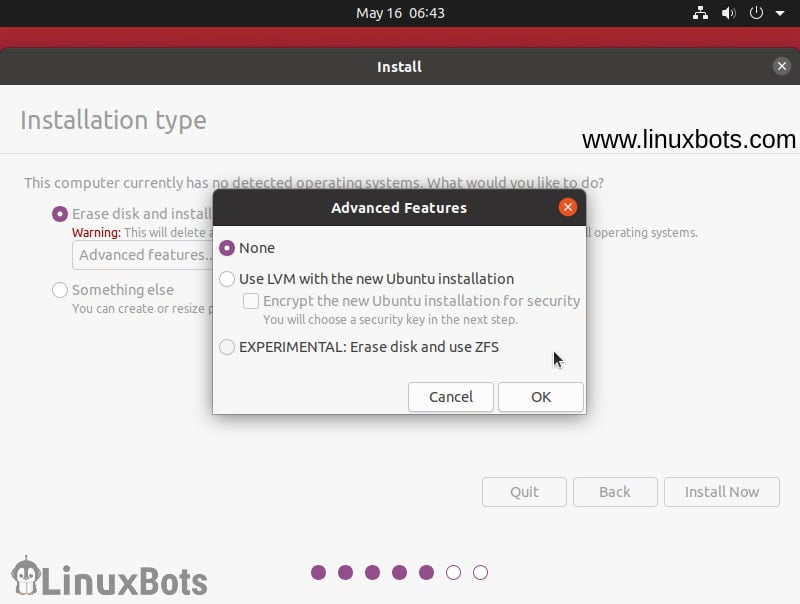Enable Encrypt the new Ubuntu installation for security
Viewport: 800px width, 604px height.
(x=250, y=300)
